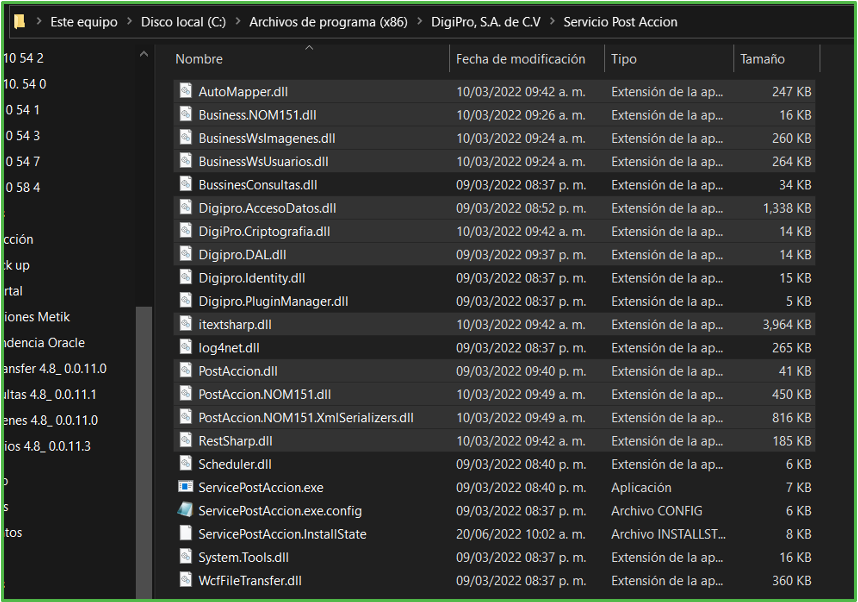Sort files by Tamaño column header

coord(762,59)
